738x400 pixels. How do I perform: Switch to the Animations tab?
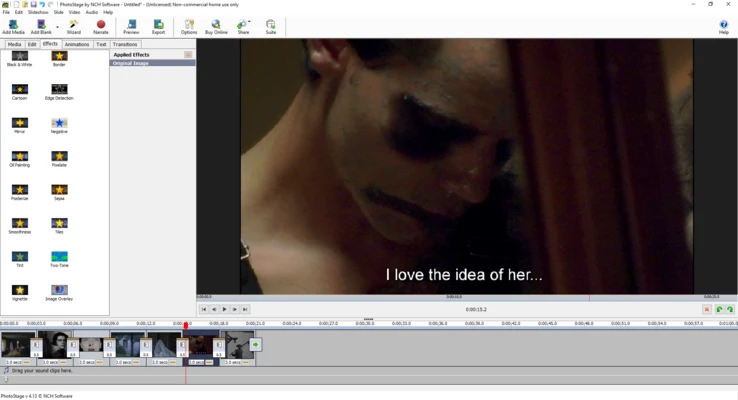tap(77, 44)
